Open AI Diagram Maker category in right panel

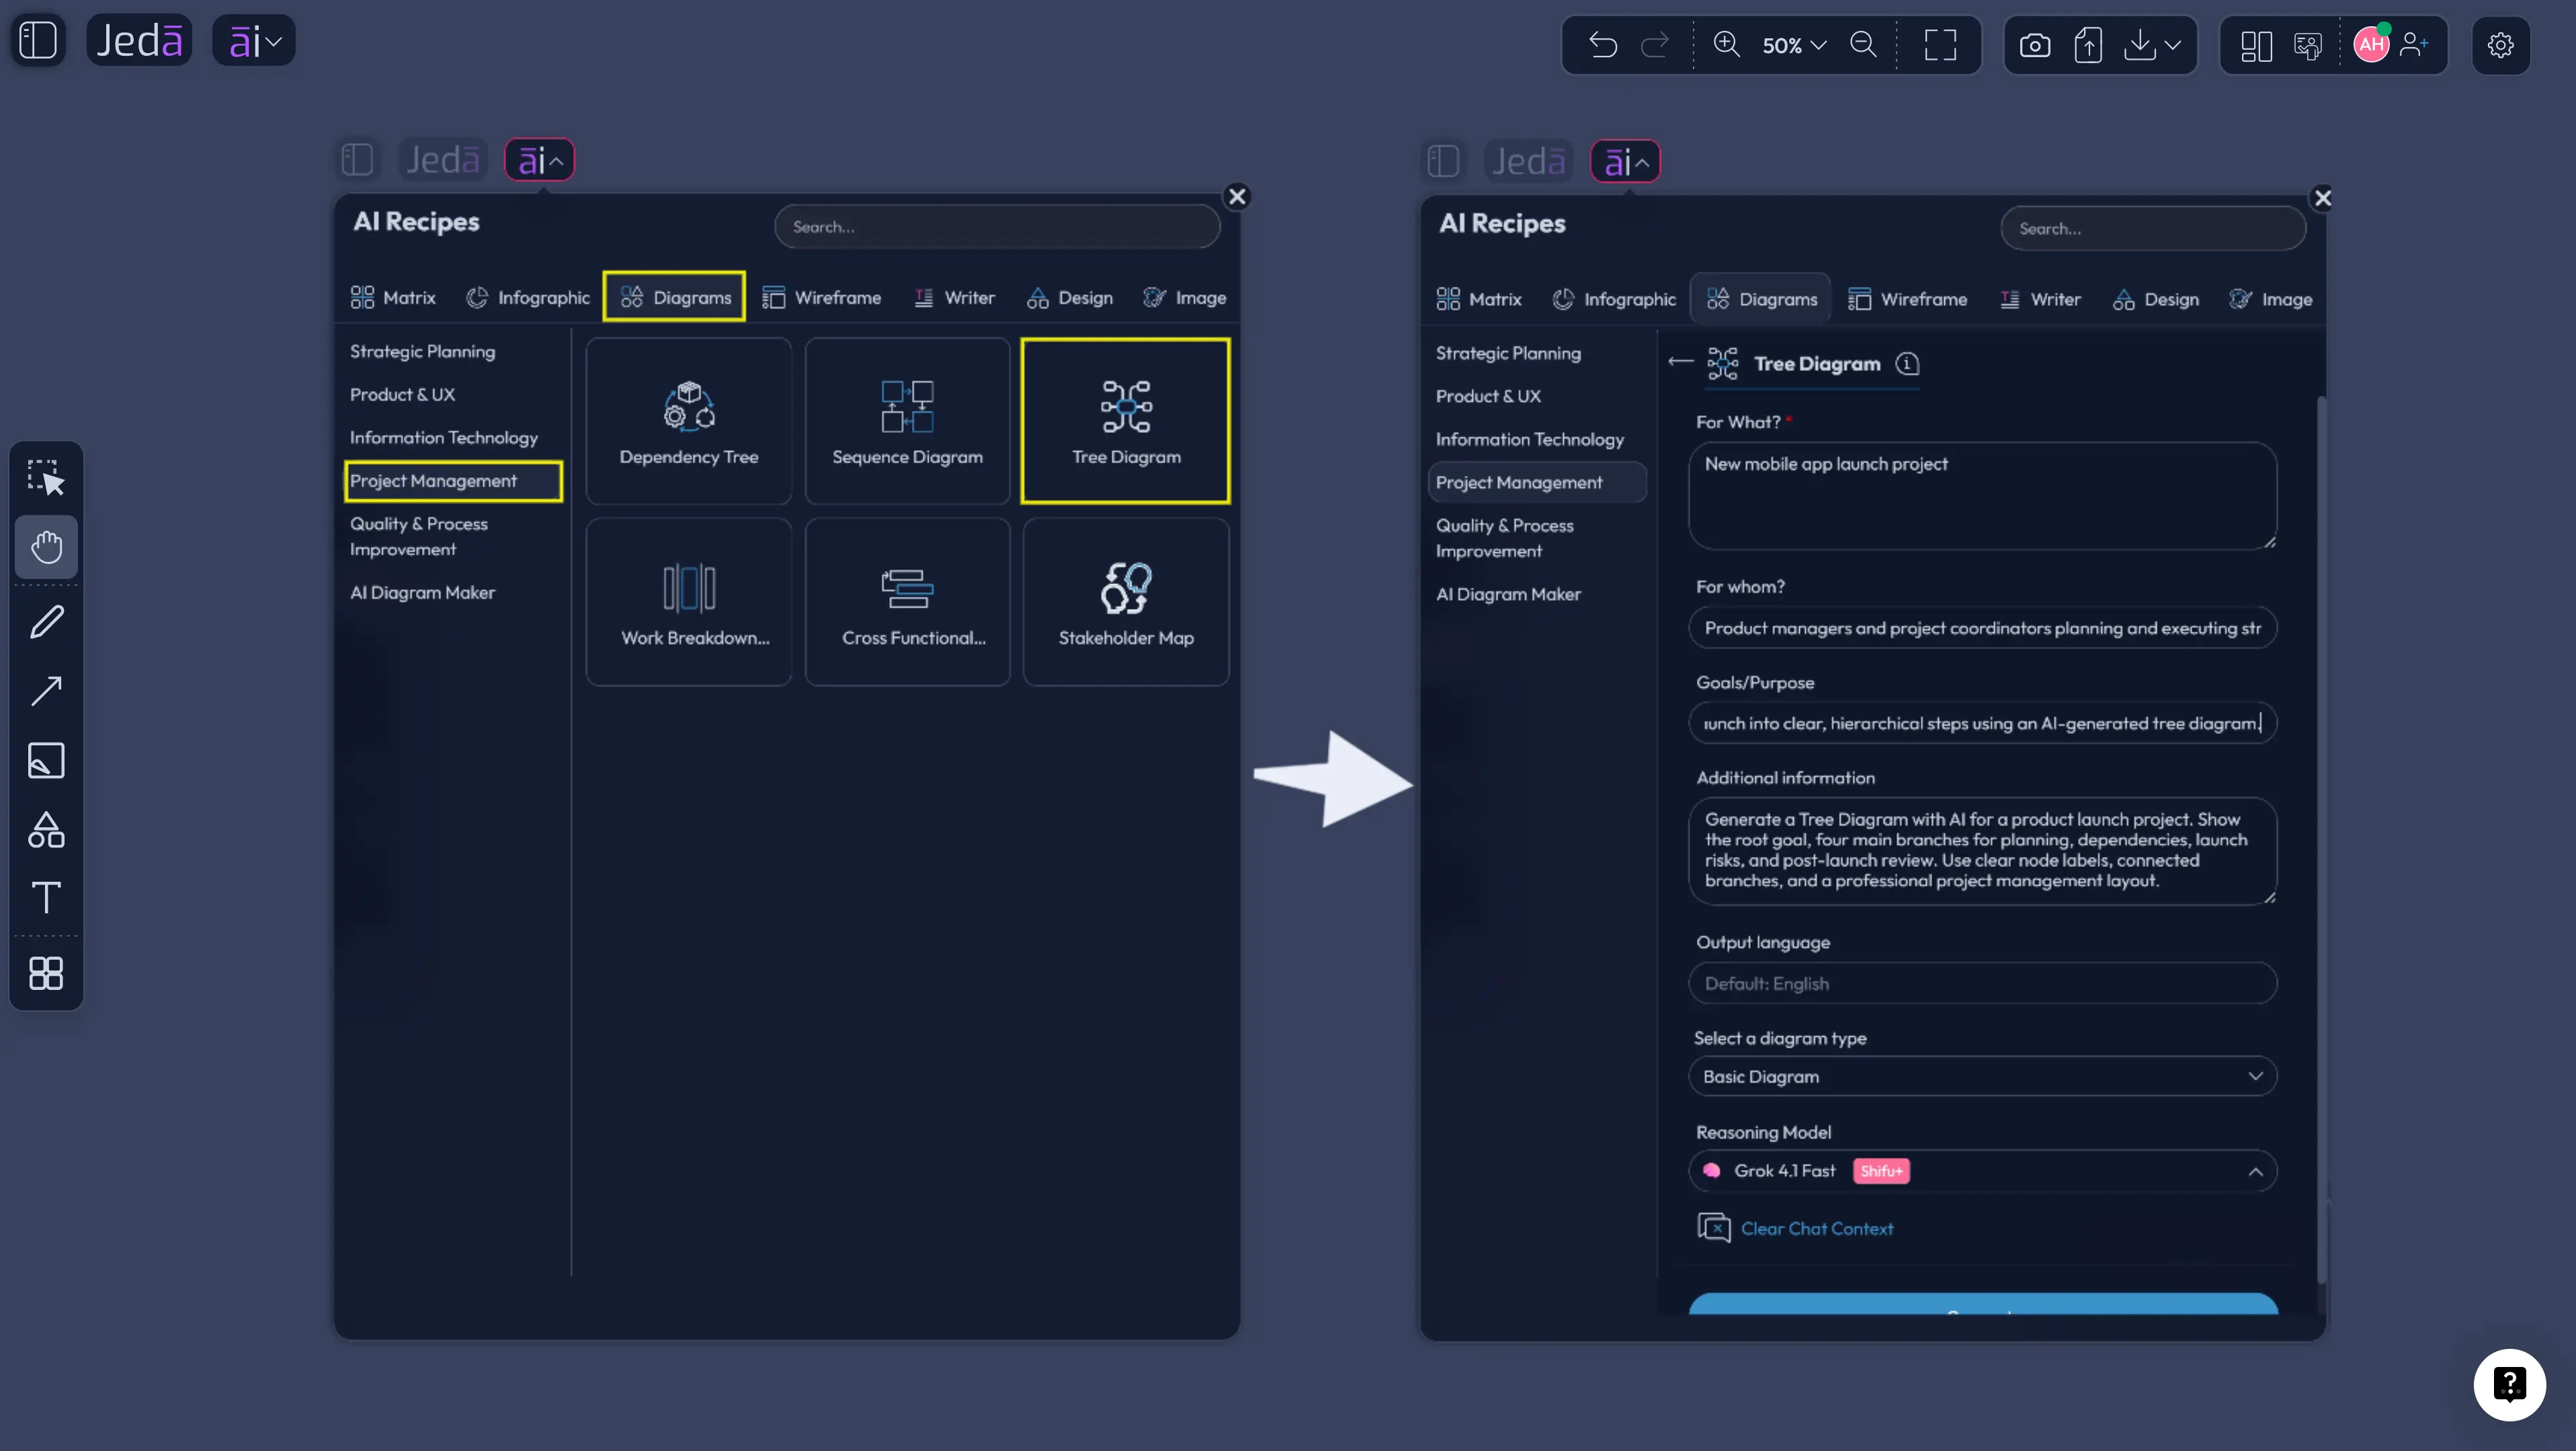click(1509, 594)
